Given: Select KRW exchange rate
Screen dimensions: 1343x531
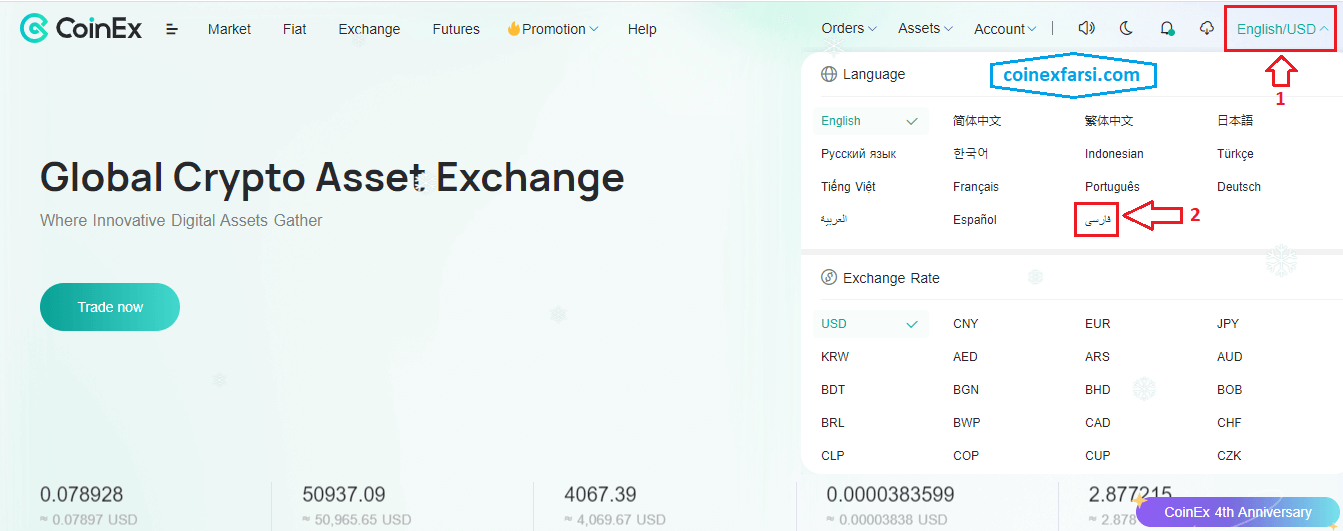Looking at the screenshot, I should [x=835, y=357].
